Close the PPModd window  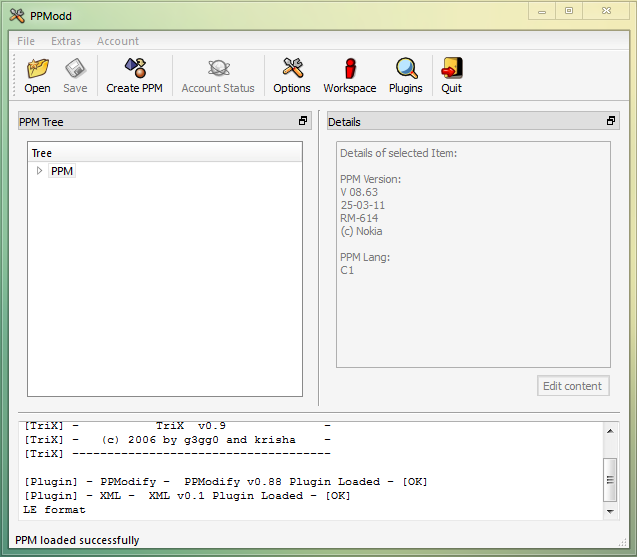606,11
